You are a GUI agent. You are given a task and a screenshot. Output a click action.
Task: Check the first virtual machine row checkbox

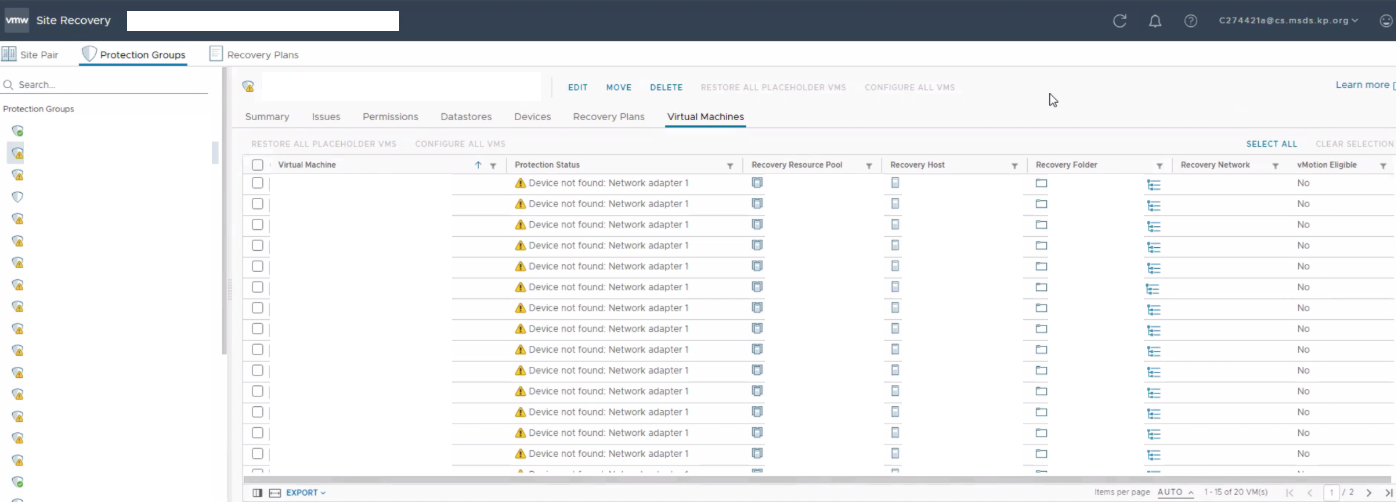(x=258, y=183)
